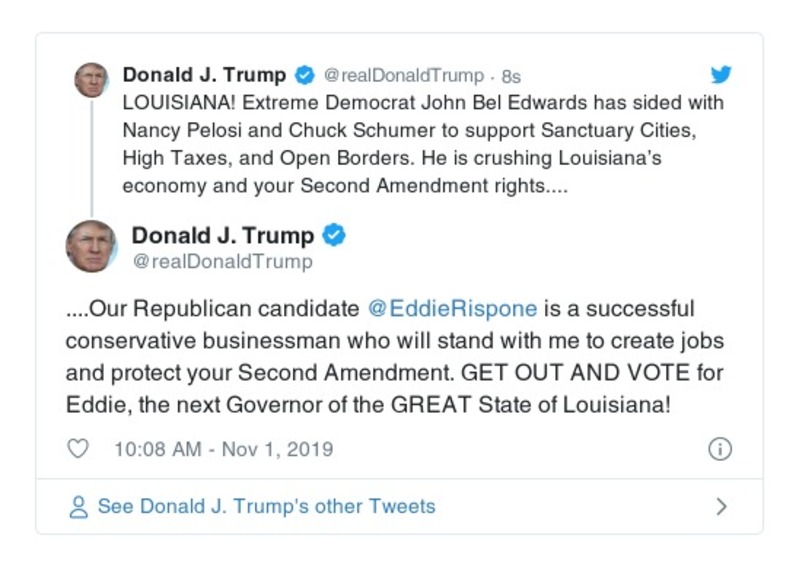
Task: Click the first tweet's text starting with 'LOUISIANA!'
Action: pyautogui.click(x=422, y=144)
